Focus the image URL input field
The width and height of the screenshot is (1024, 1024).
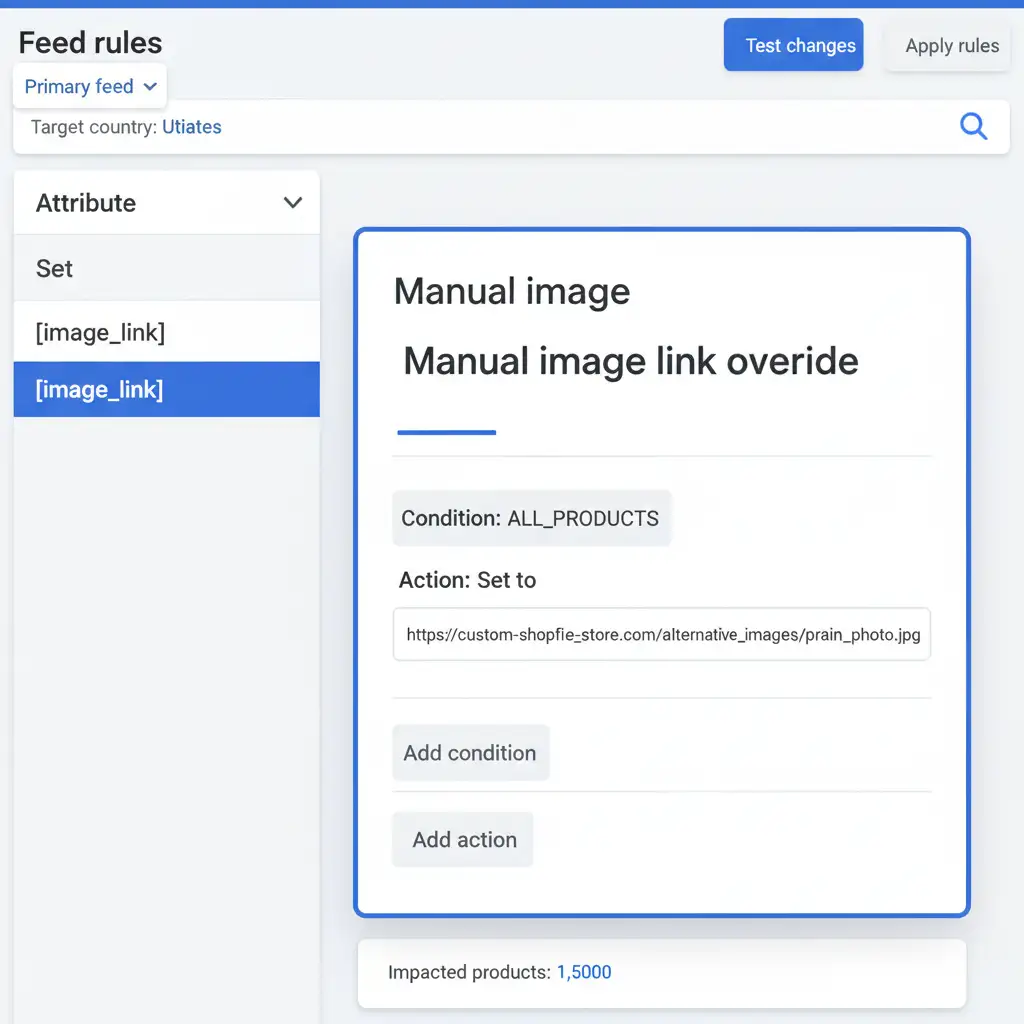pyautogui.click(x=662, y=634)
